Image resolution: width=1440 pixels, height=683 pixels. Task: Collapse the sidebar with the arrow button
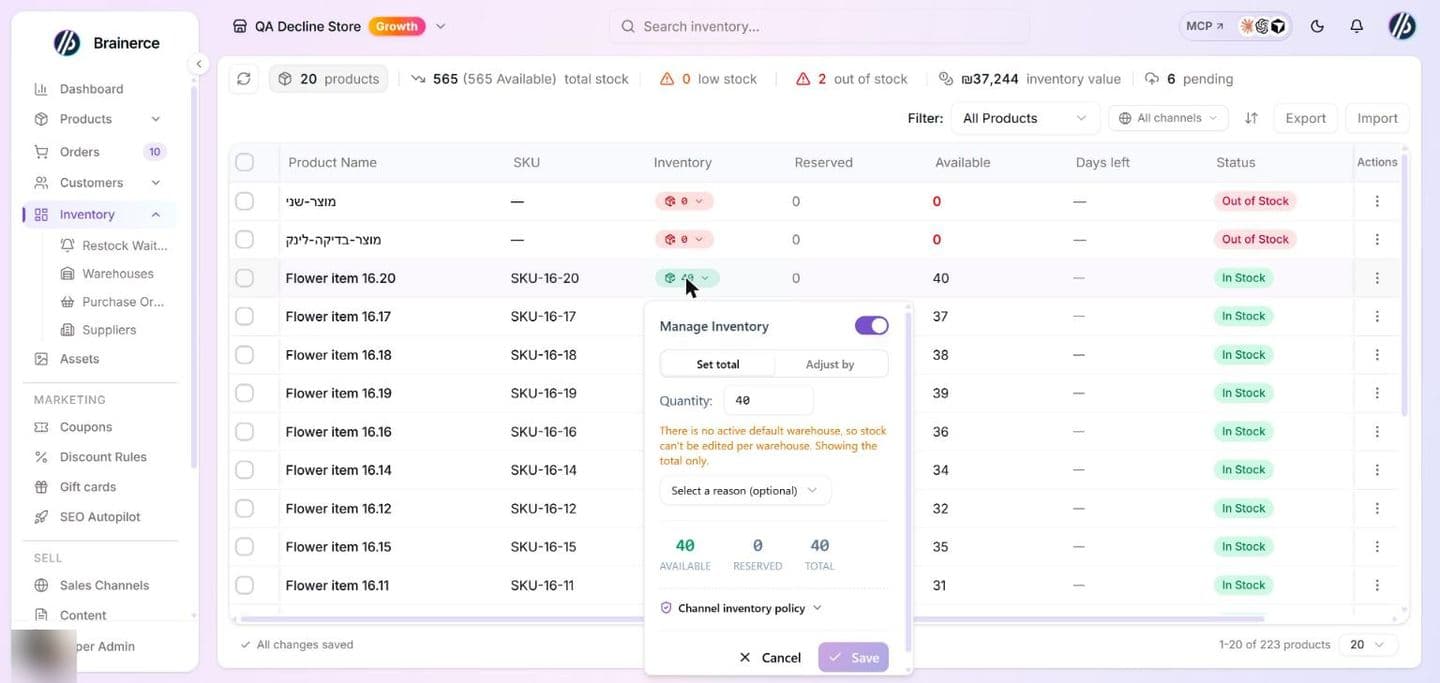(x=199, y=64)
